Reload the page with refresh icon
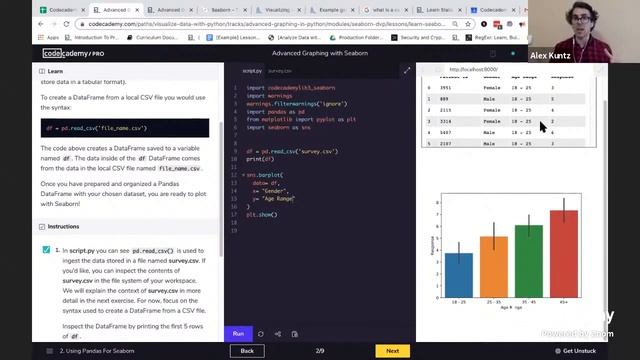The image size is (640, 360). tap(66, 24)
